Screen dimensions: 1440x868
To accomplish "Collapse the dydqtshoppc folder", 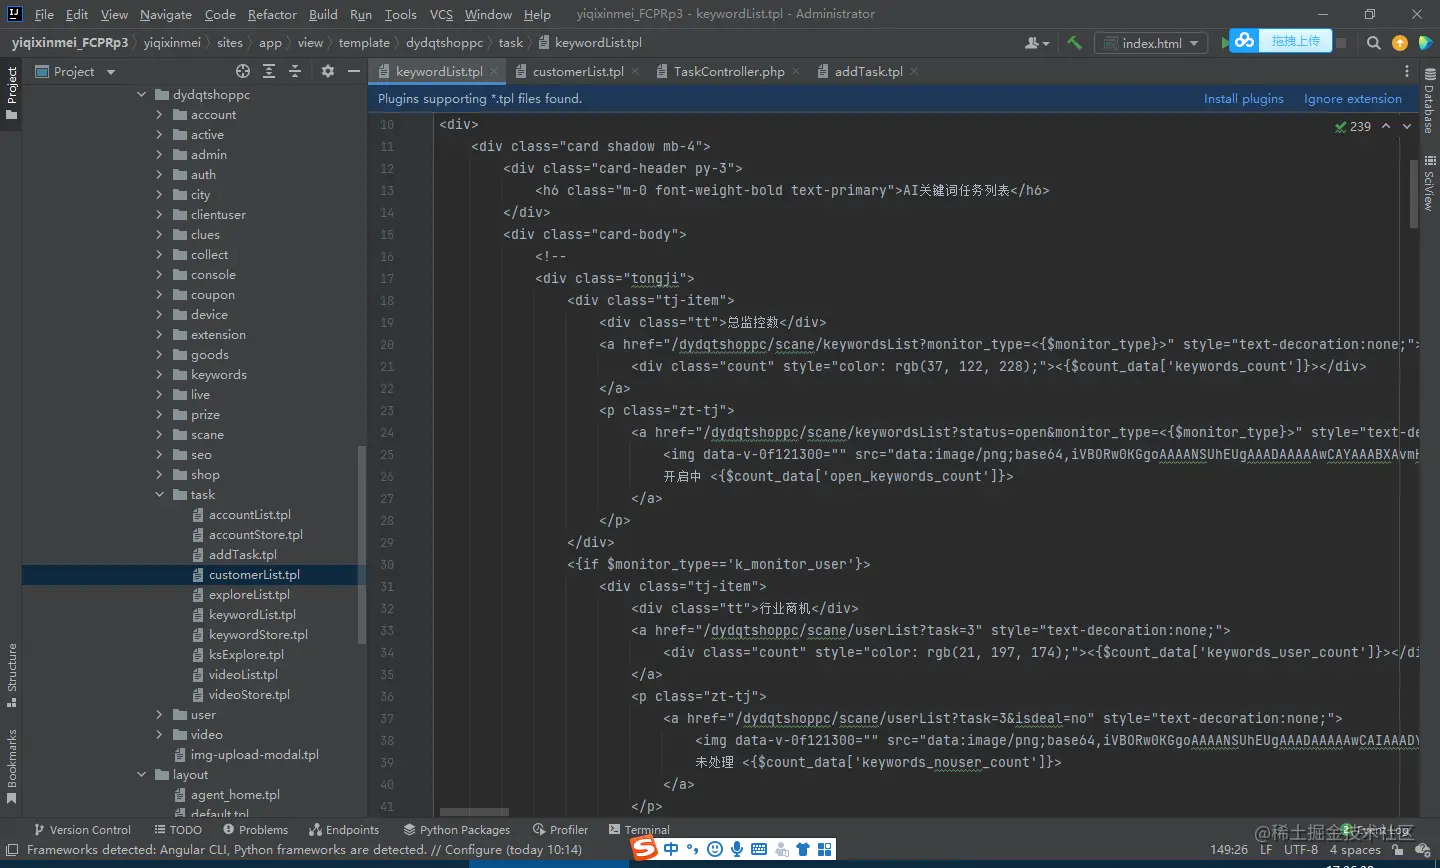I will tap(141, 95).
